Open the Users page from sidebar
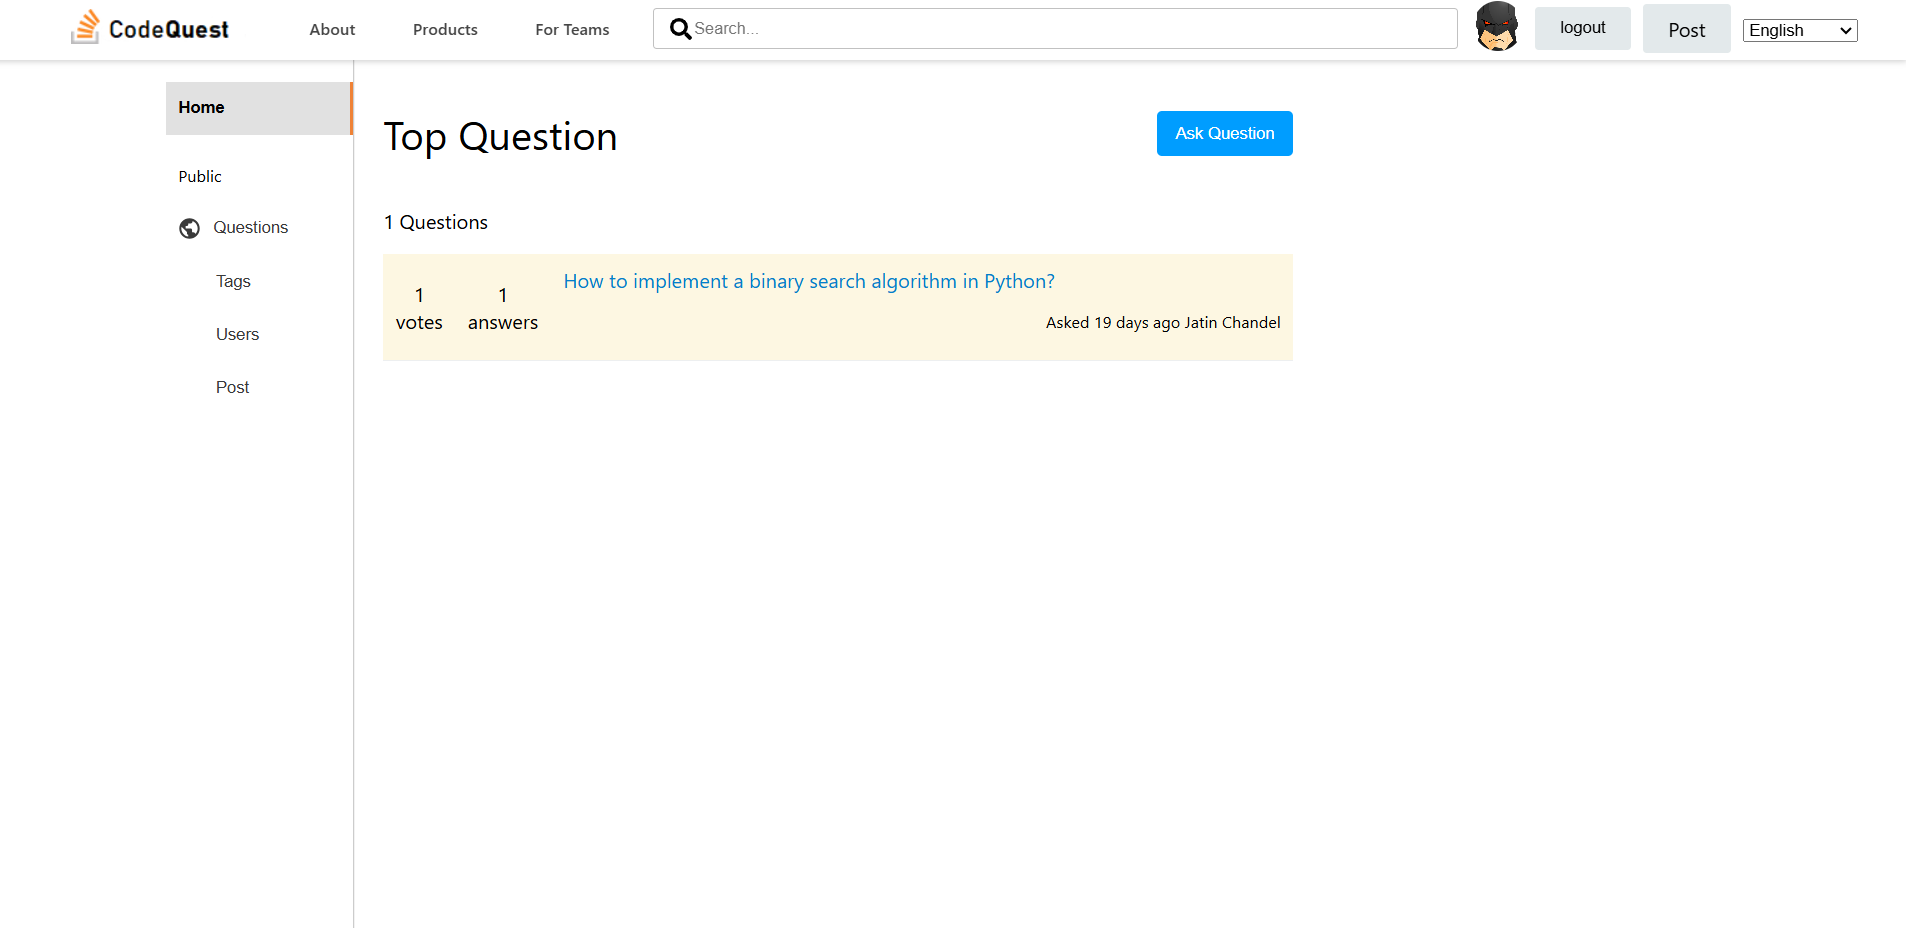Viewport: 1906px width, 928px height. pos(237,335)
